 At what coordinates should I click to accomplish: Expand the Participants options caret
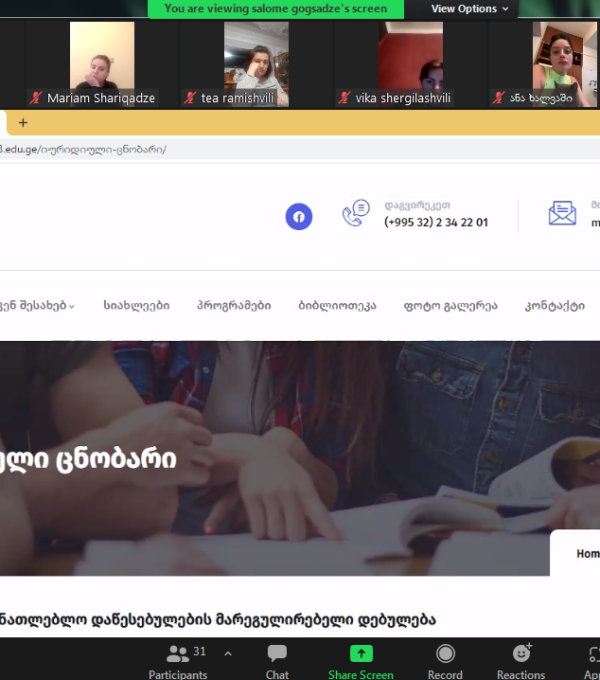228,654
